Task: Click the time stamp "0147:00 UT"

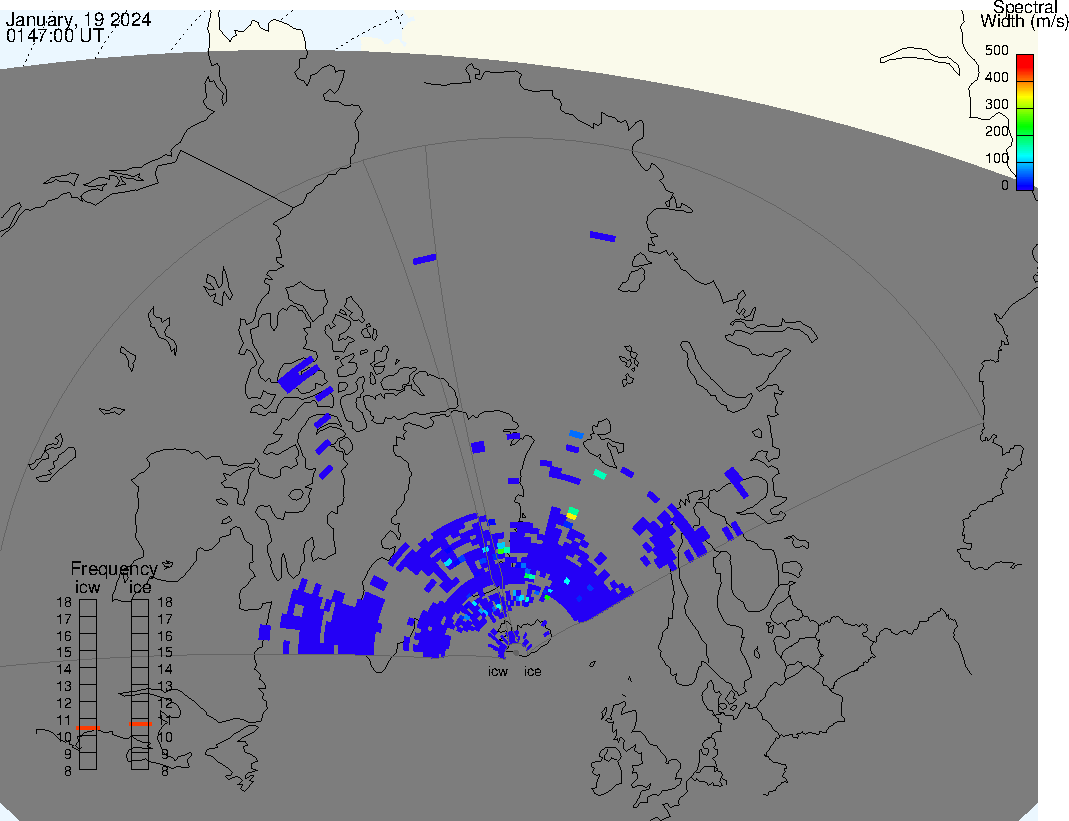Action: [55, 35]
